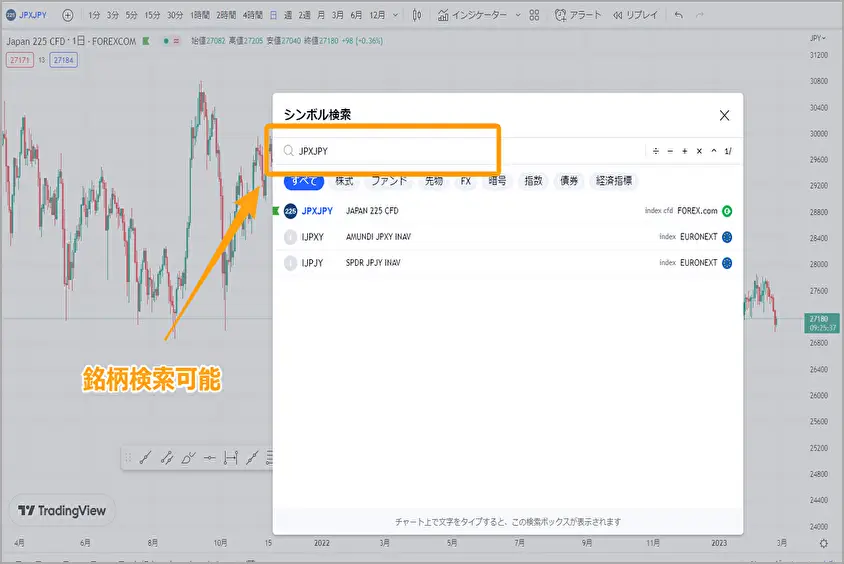Select the 12月 timeframe

click(377, 15)
